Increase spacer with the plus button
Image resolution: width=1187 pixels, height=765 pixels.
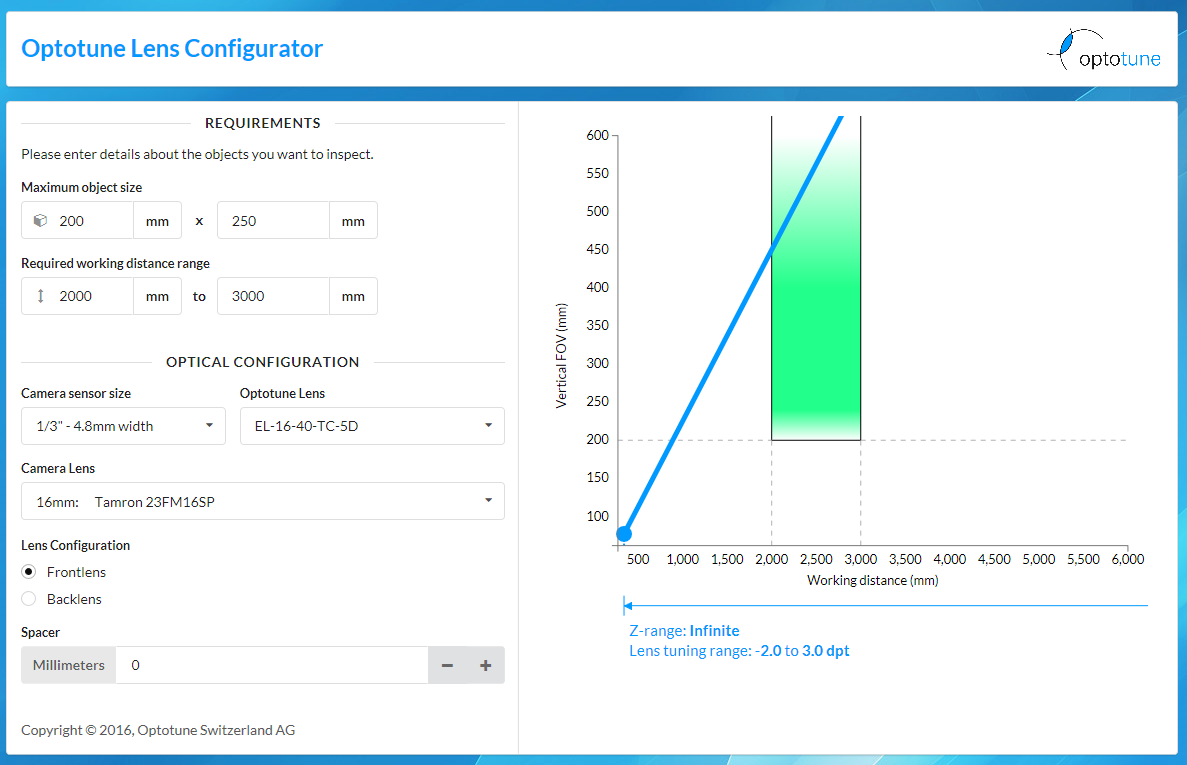pos(485,665)
